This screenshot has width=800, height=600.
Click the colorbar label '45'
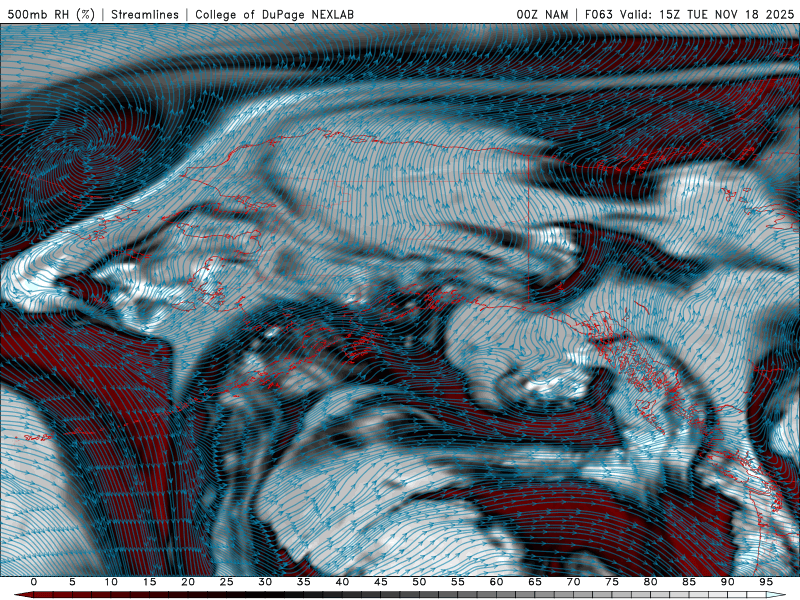click(381, 582)
